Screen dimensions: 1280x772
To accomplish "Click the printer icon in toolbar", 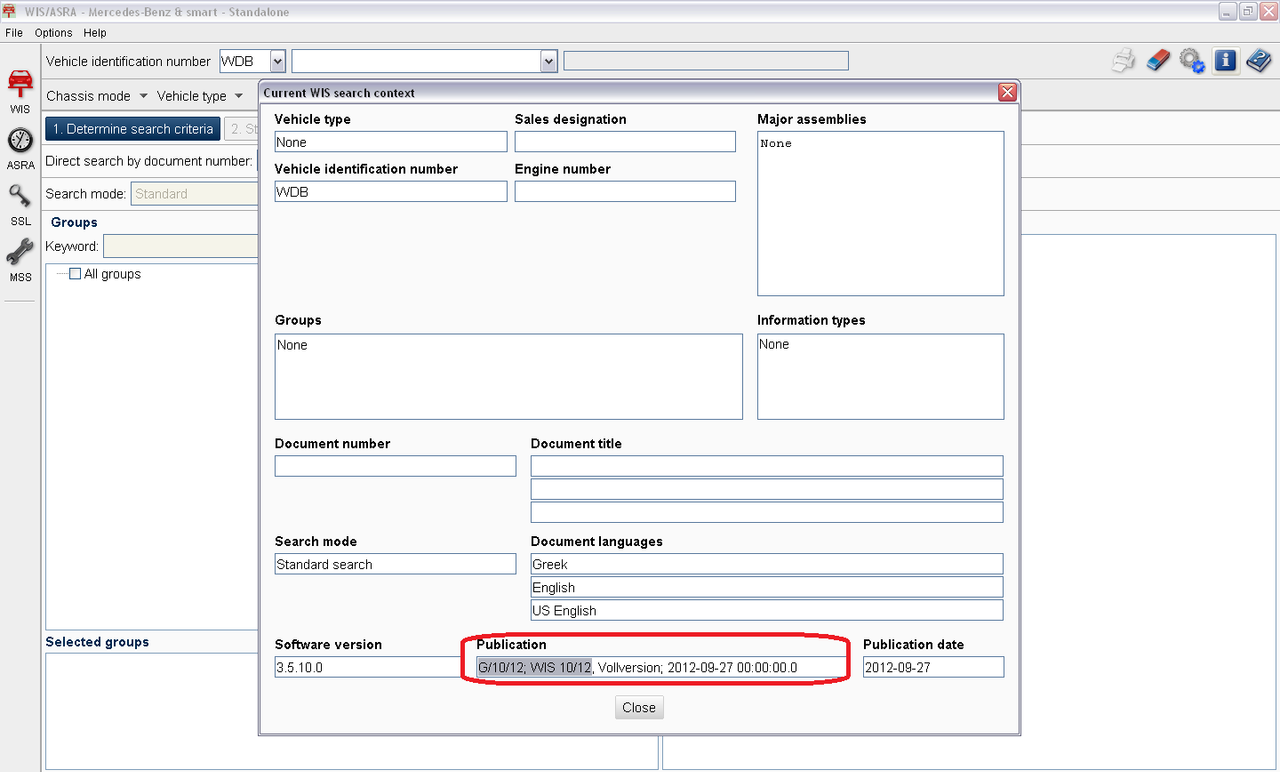I will (x=1124, y=60).
